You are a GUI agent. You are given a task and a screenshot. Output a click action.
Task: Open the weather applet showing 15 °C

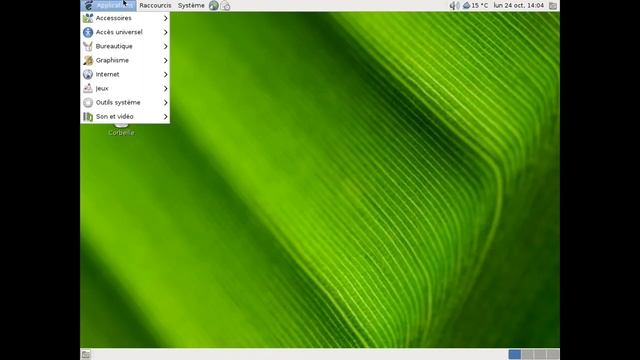pos(476,5)
